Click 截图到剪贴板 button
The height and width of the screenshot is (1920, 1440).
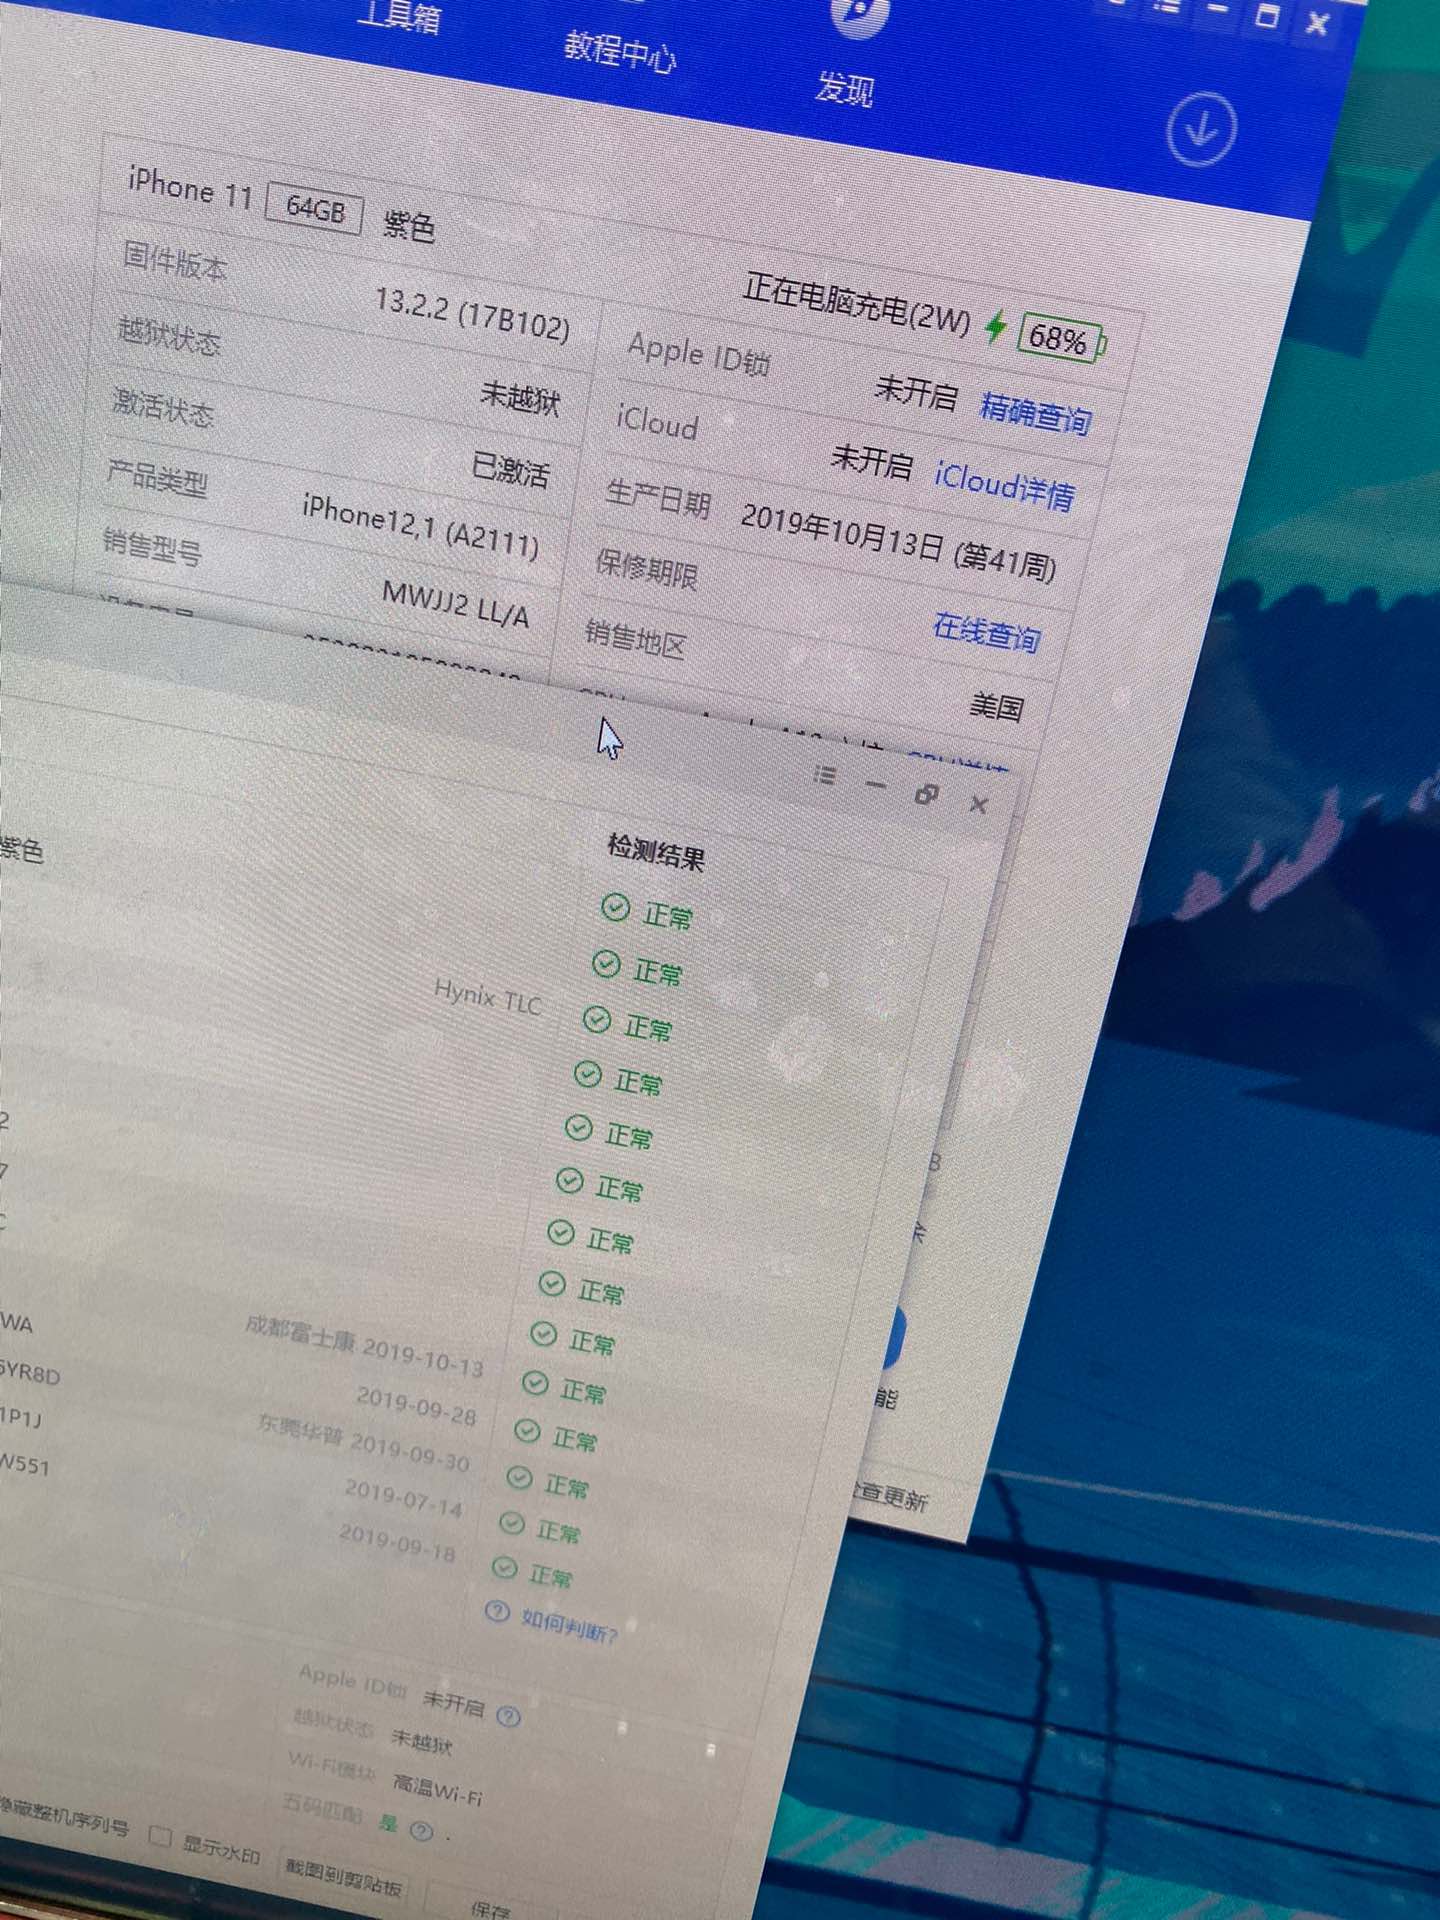pos(343,1877)
